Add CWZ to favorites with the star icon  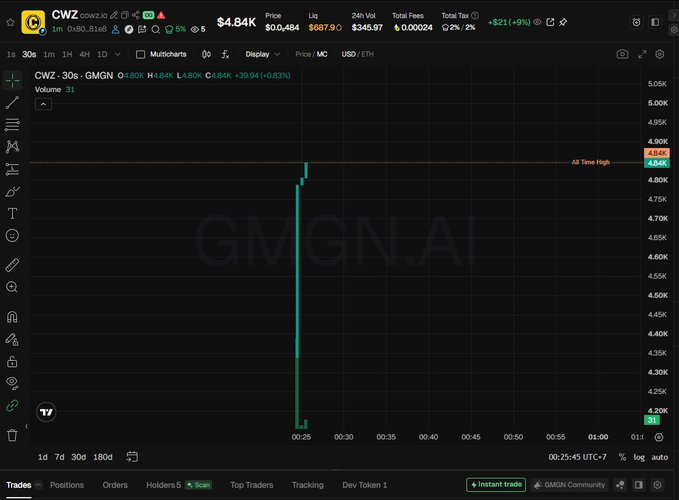(x=10, y=22)
